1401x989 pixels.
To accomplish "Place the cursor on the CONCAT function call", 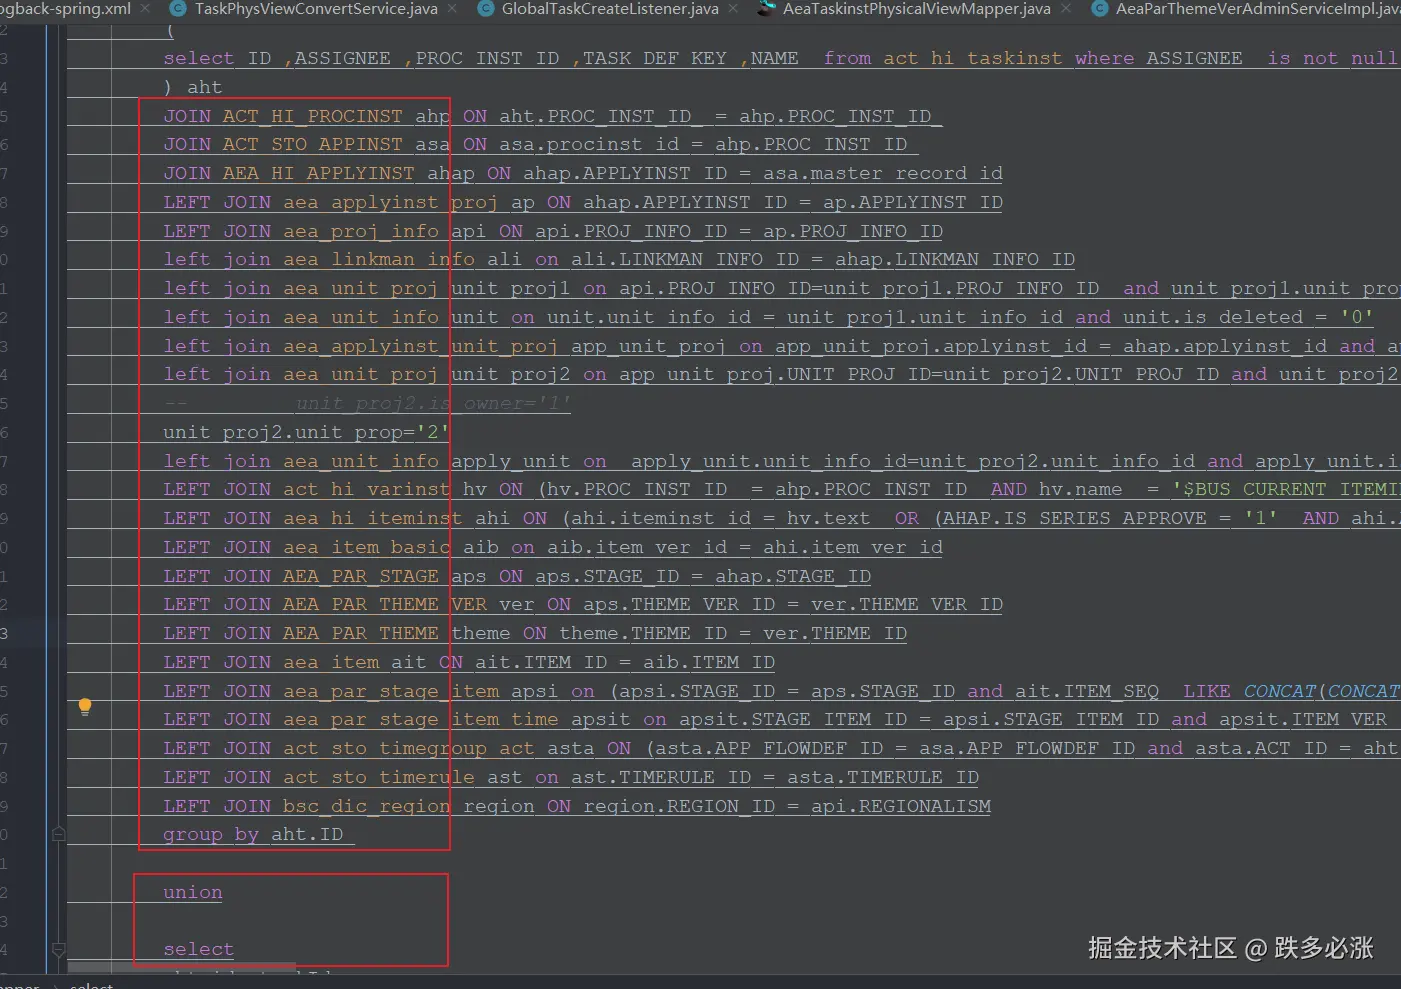I will [x=1281, y=690].
